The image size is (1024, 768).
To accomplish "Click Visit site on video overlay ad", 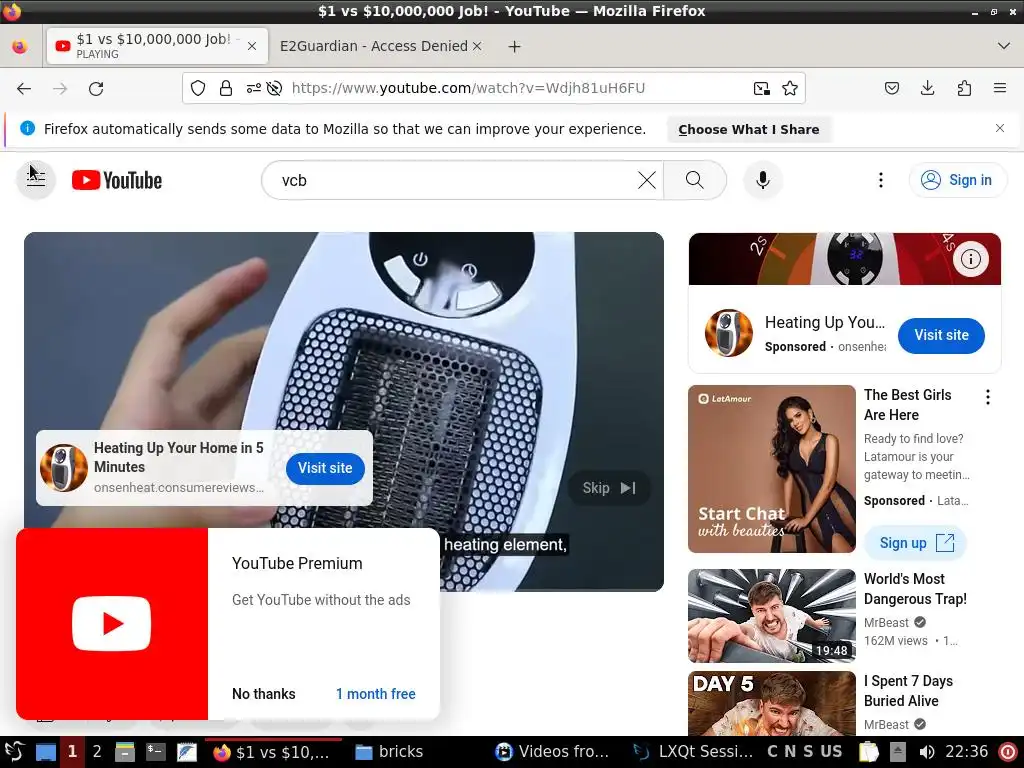I will (325, 468).
